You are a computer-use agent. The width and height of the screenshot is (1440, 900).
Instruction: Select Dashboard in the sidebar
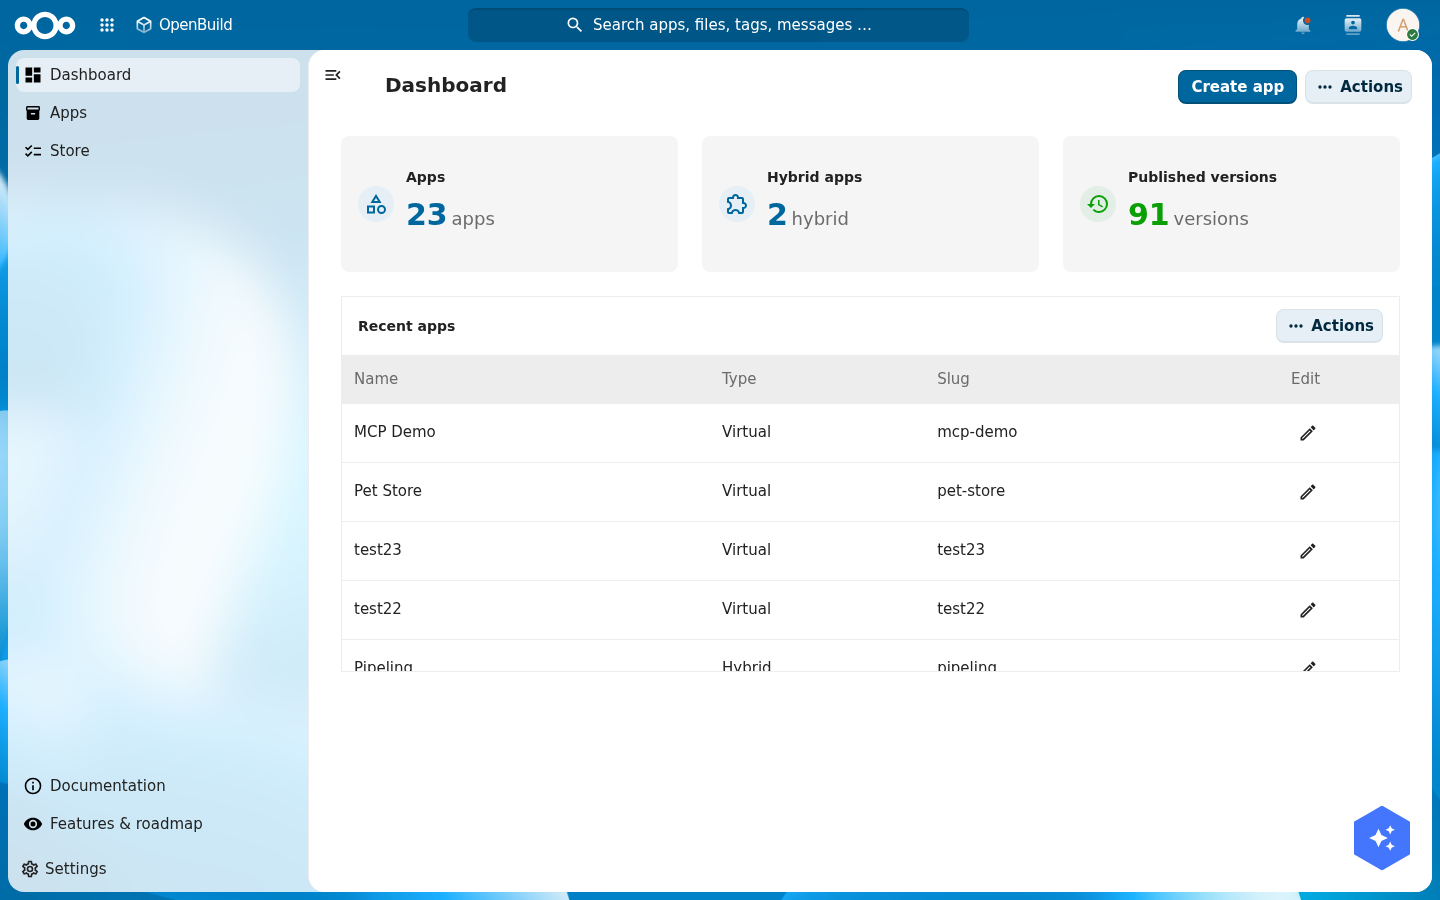click(x=158, y=75)
